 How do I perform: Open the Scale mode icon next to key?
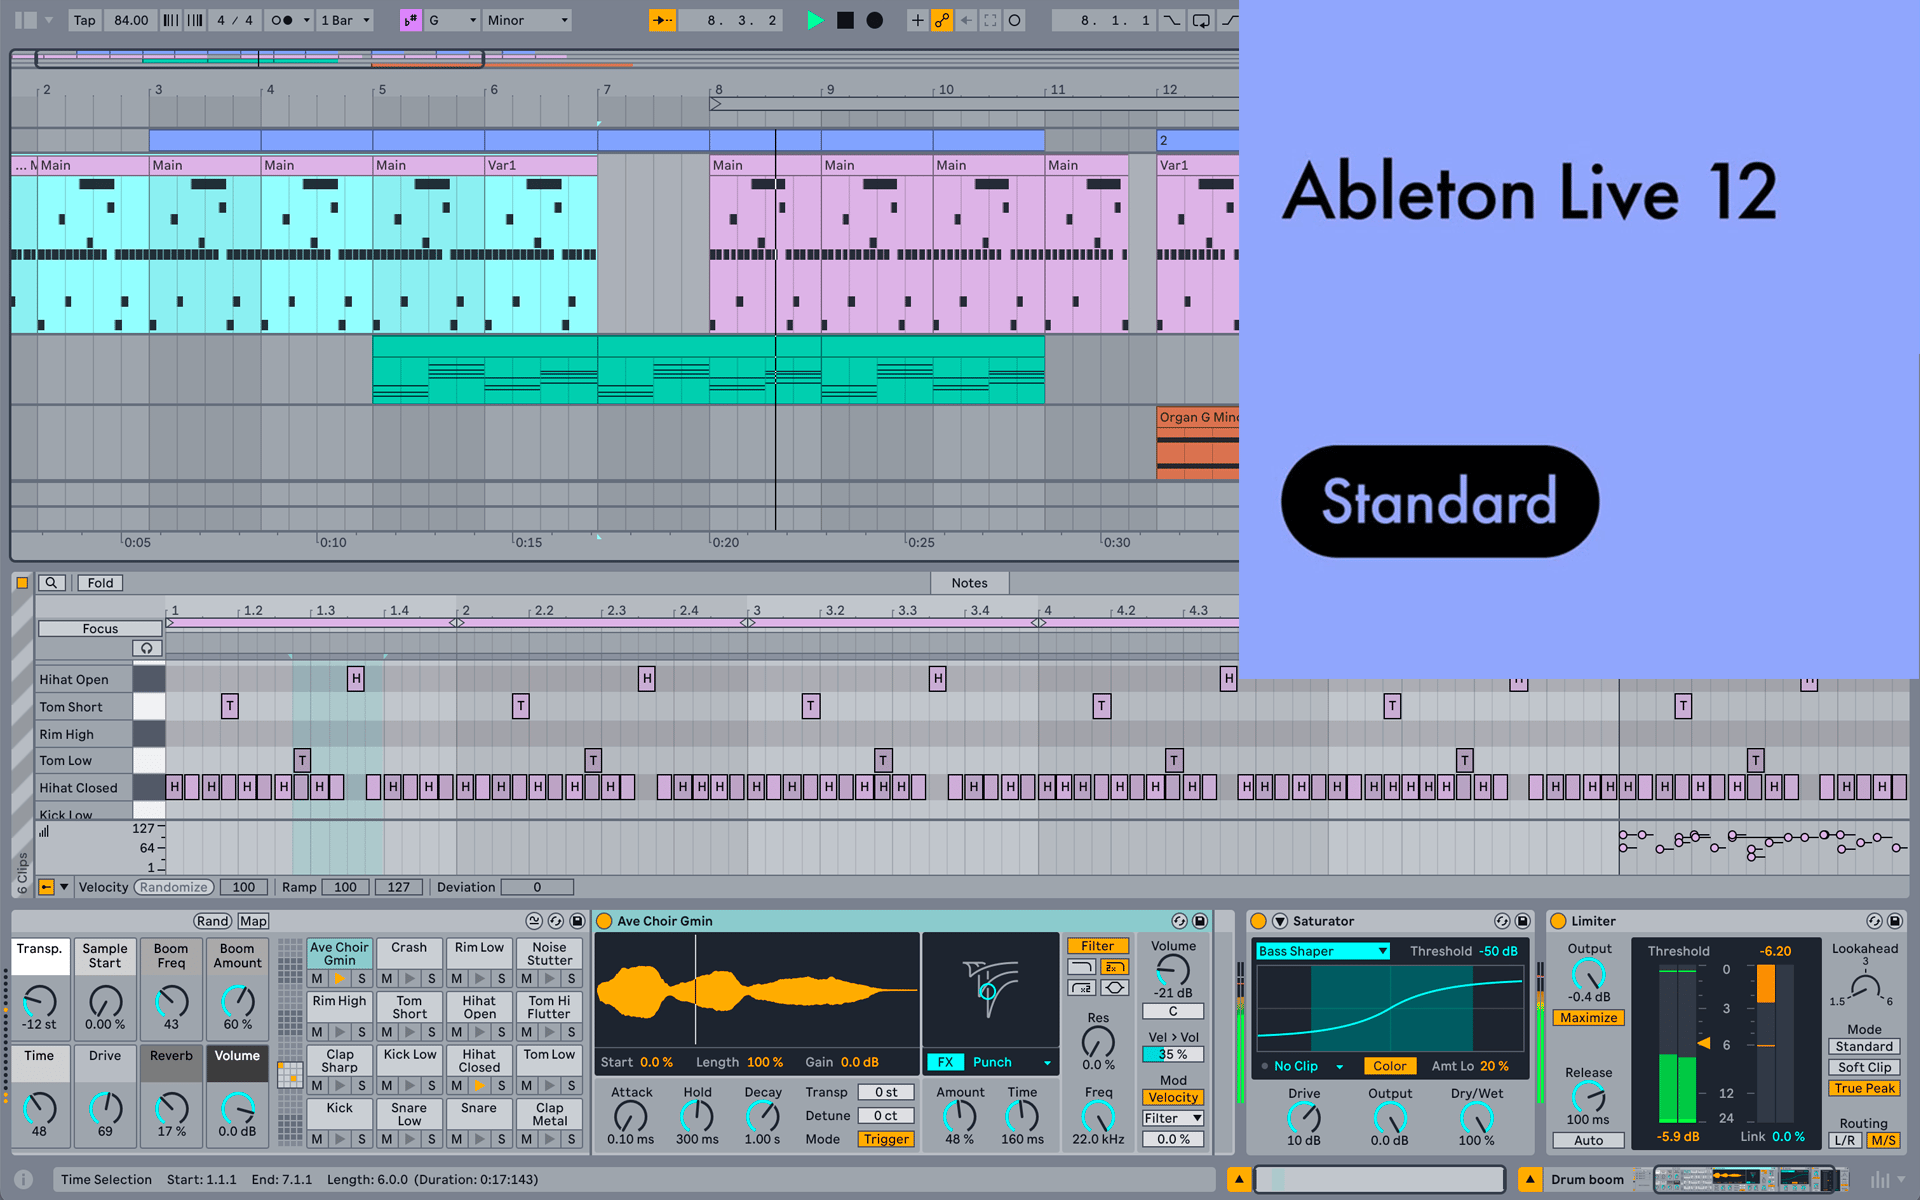coord(408,20)
